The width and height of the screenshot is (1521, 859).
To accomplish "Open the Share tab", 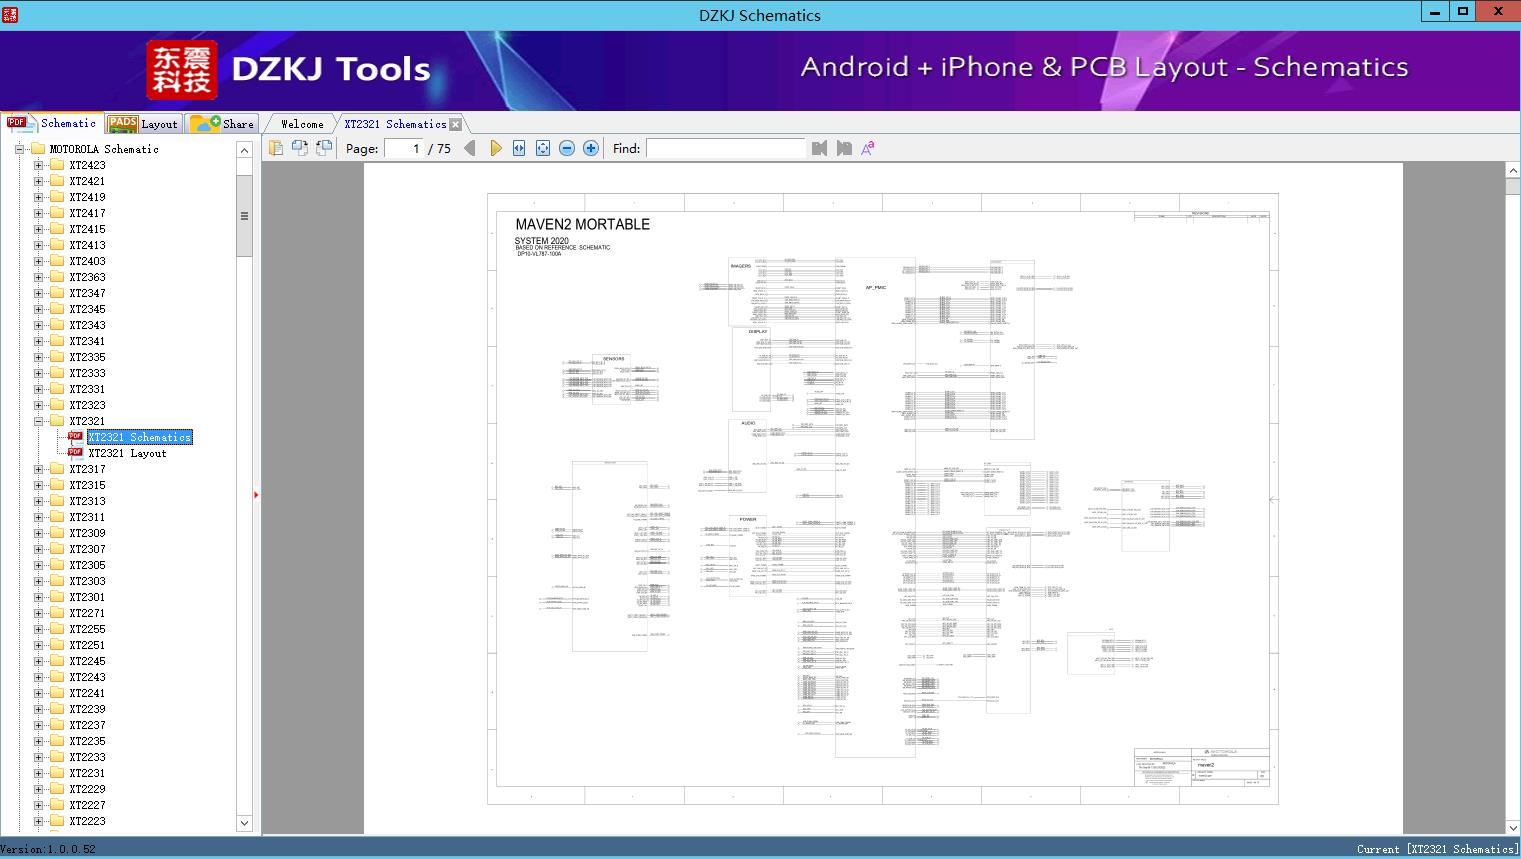I will click(x=222, y=124).
